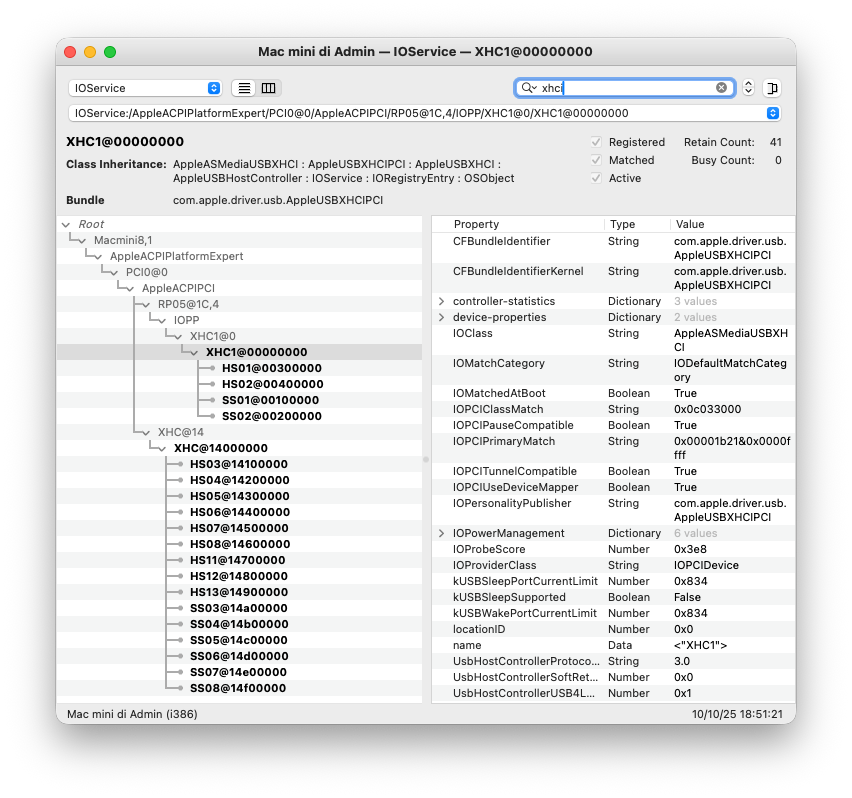The height and width of the screenshot is (798, 852).
Task: Select the name property row
Action: [x=613, y=645]
